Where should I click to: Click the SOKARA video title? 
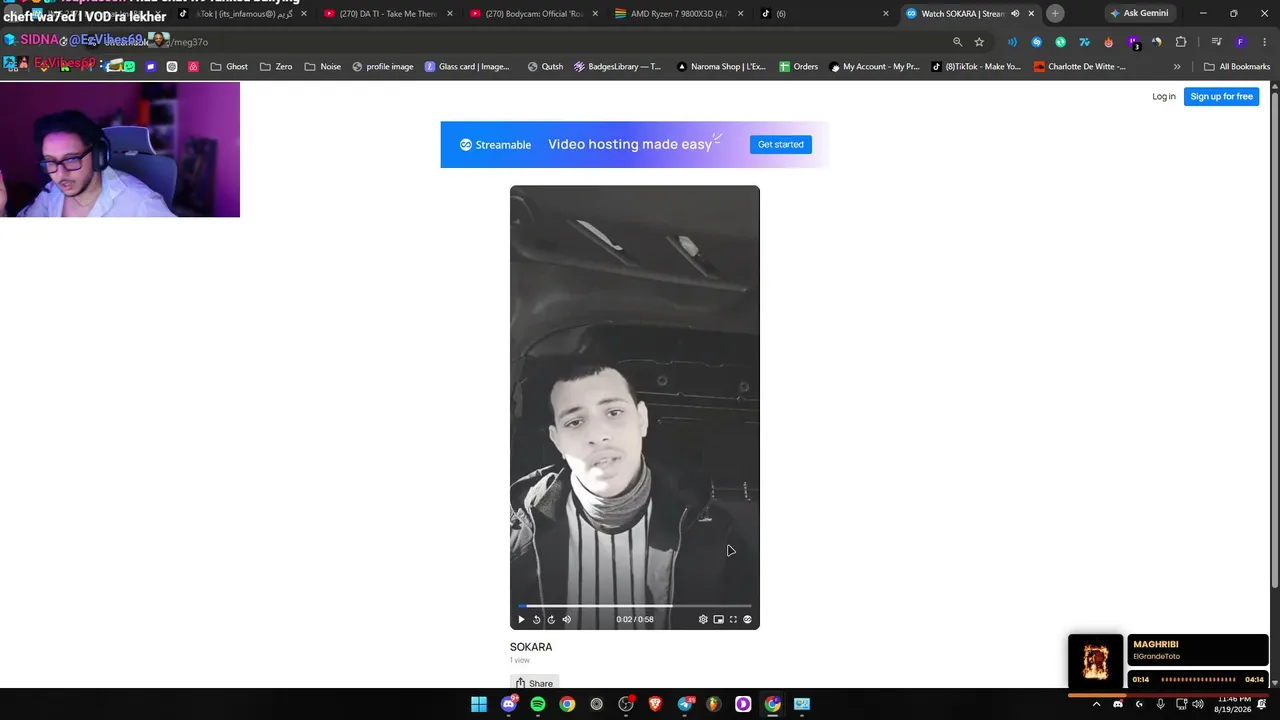point(531,647)
